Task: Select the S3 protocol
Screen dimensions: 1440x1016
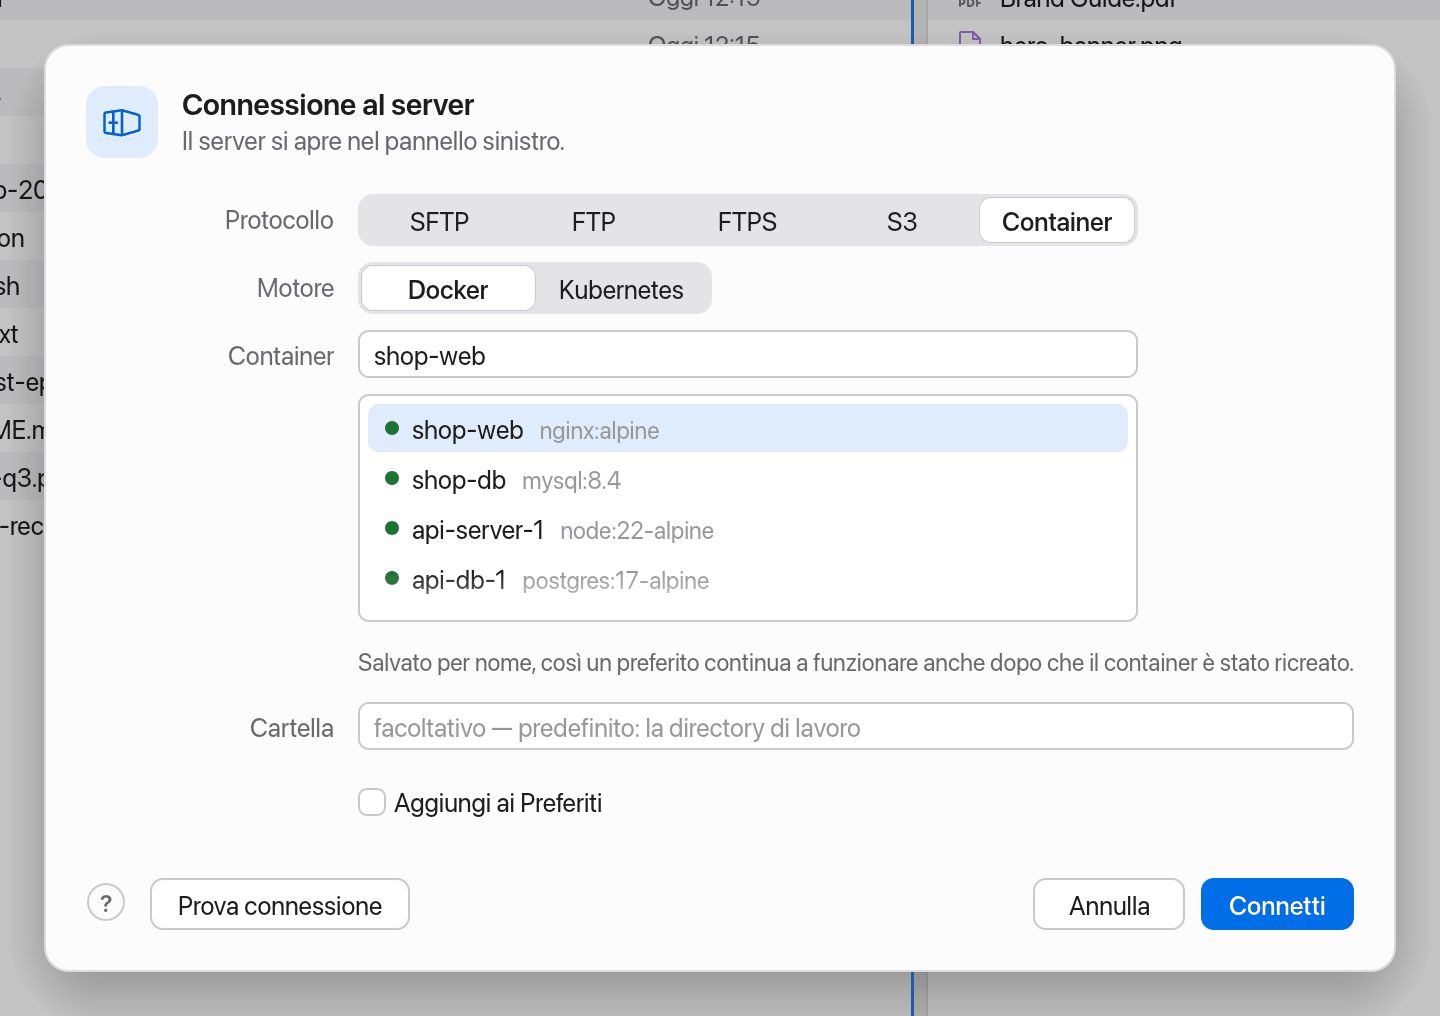Action: point(902,221)
